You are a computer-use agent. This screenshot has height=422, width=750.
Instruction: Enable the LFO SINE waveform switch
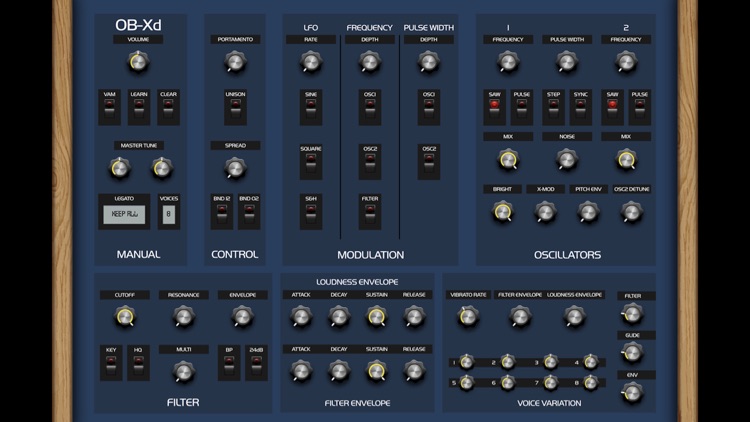point(311,109)
